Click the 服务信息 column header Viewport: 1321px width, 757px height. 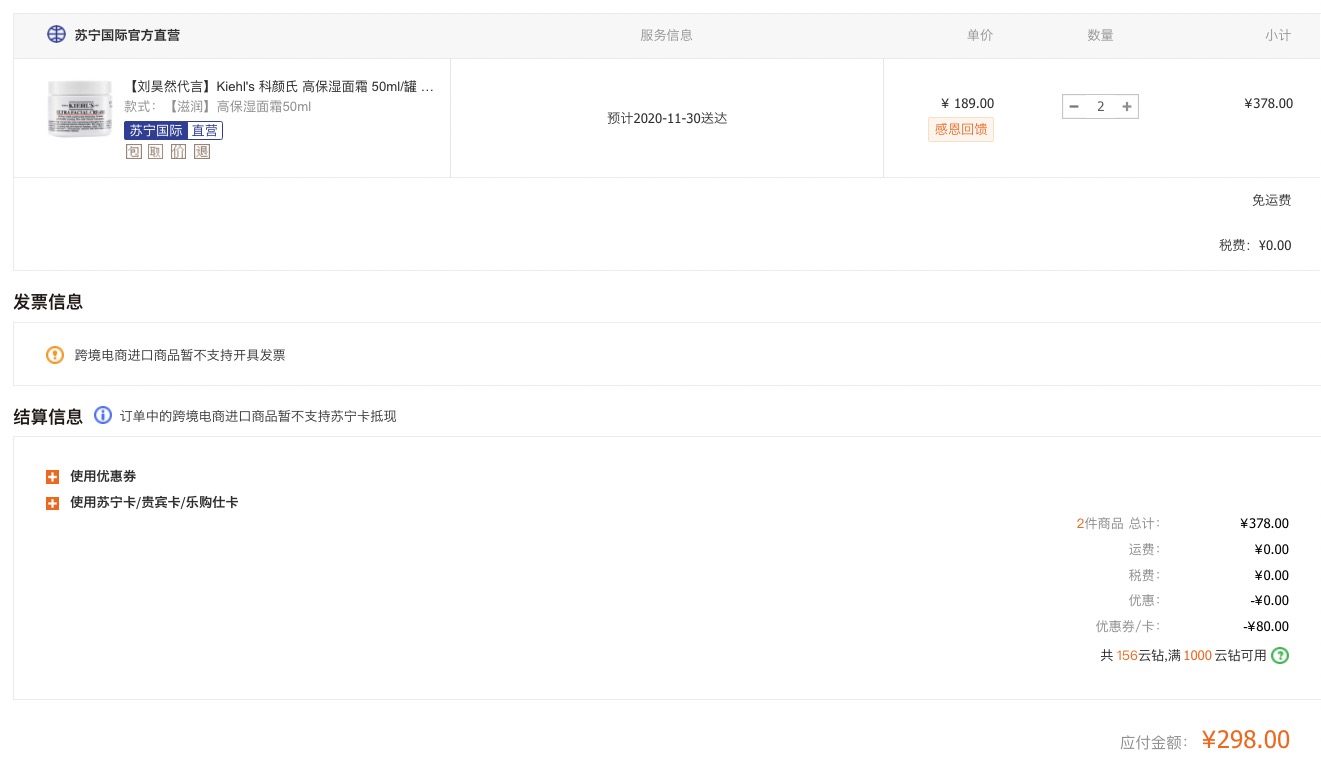(x=666, y=35)
